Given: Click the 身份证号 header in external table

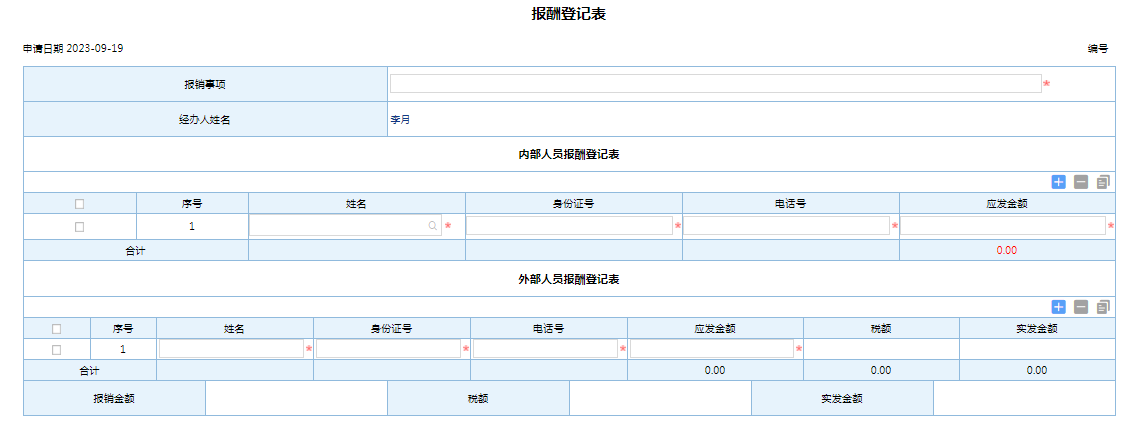Looking at the screenshot, I should pyautogui.click(x=392, y=329).
